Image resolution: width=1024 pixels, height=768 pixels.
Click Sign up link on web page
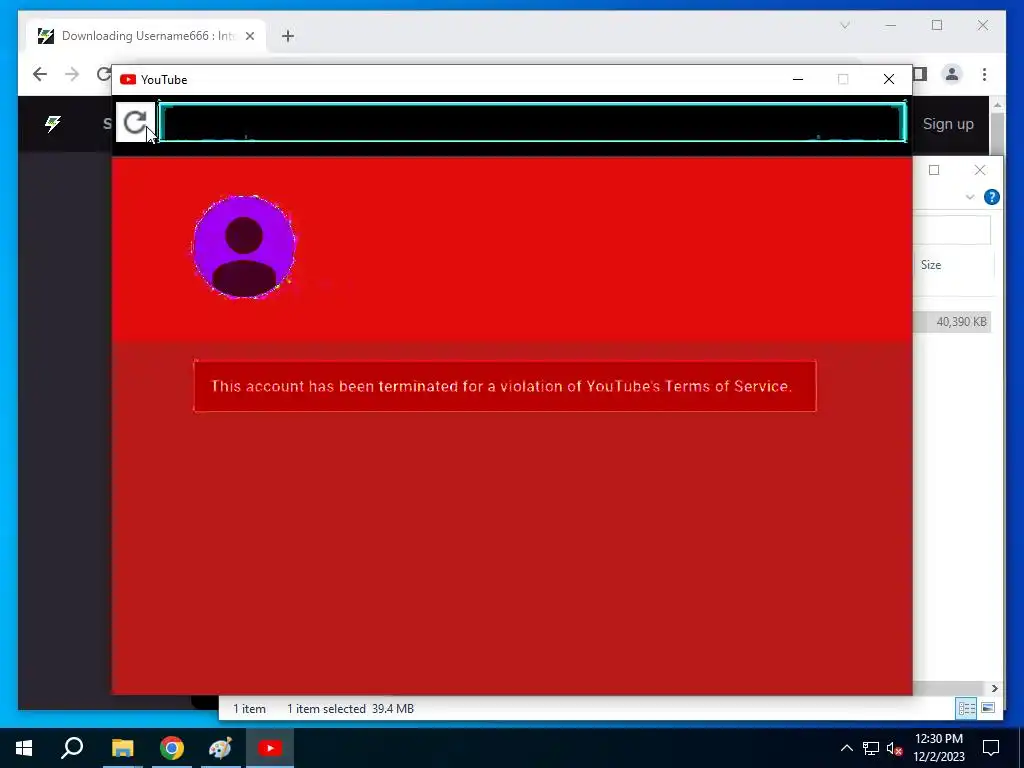click(x=948, y=124)
